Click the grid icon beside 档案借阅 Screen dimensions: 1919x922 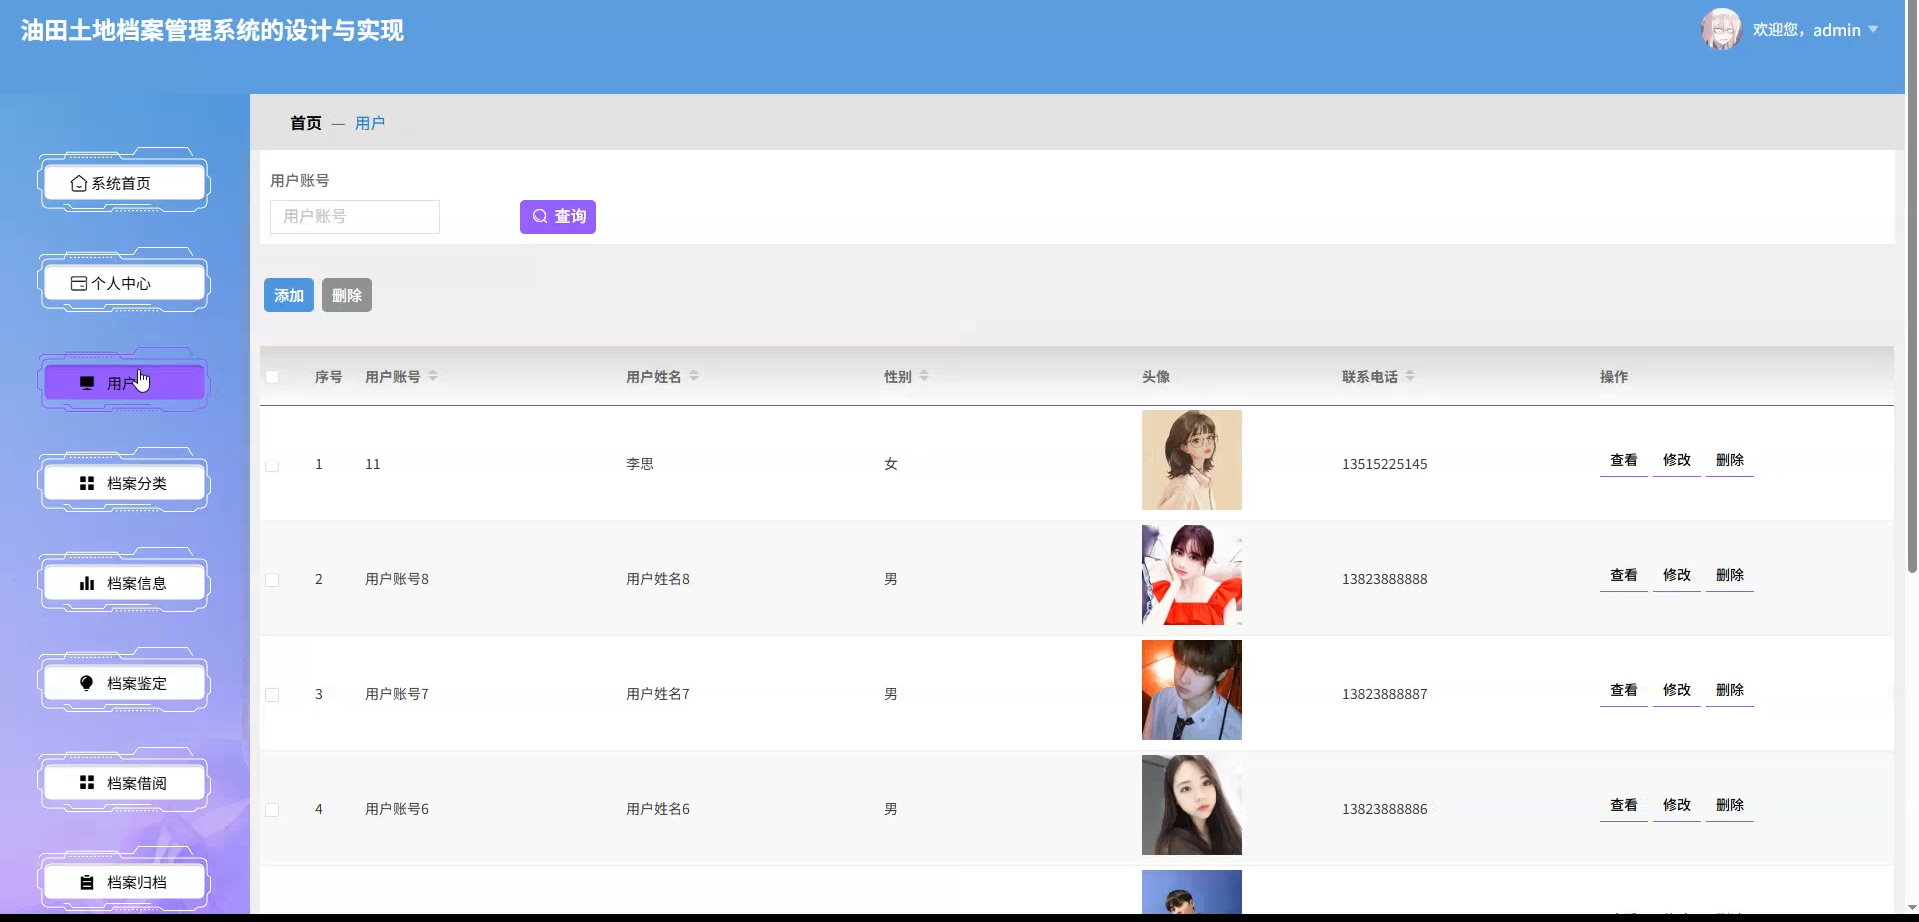[x=87, y=783]
